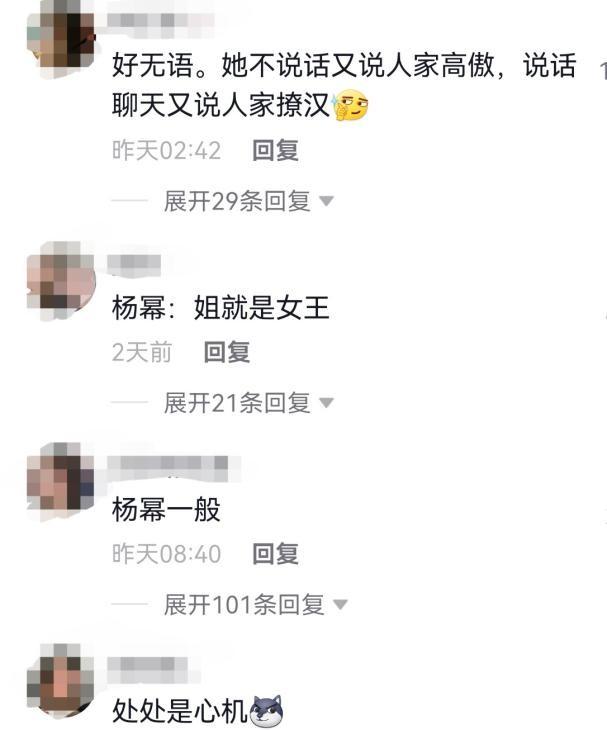Open avatar of the 杨幂一般 commenter
This screenshot has height=730, width=607.
point(61,481)
